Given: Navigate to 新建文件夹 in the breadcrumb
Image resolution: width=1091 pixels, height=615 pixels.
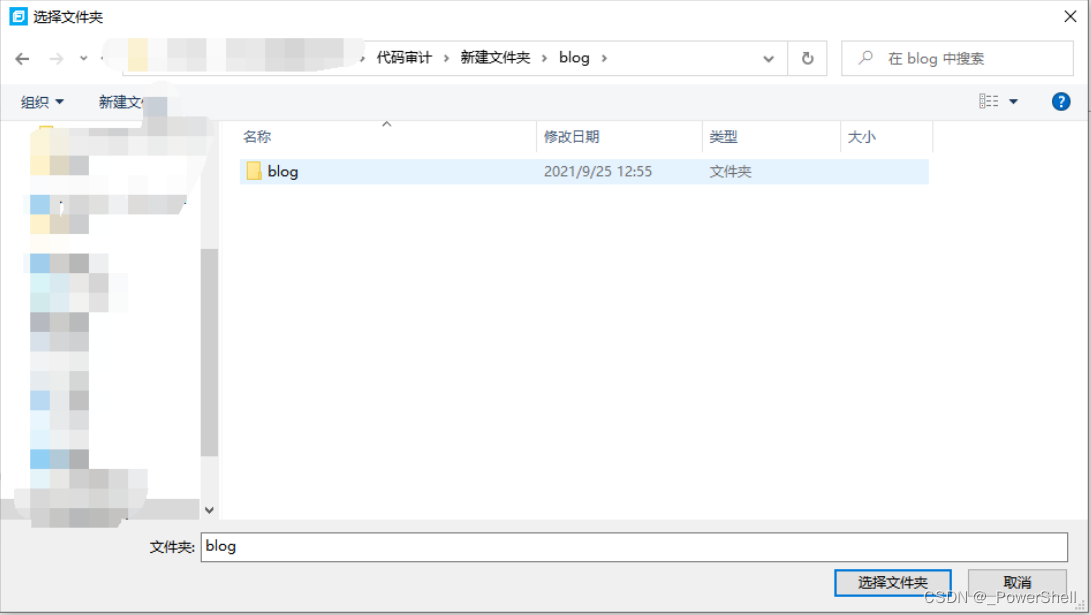Looking at the screenshot, I should click(495, 58).
